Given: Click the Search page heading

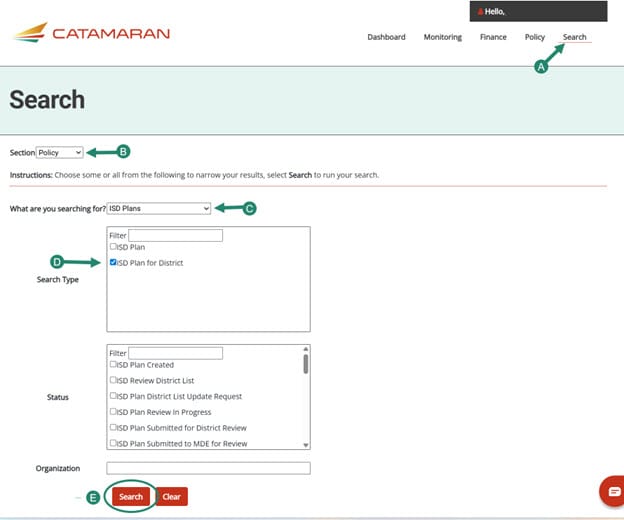Looking at the screenshot, I should tap(47, 99).
